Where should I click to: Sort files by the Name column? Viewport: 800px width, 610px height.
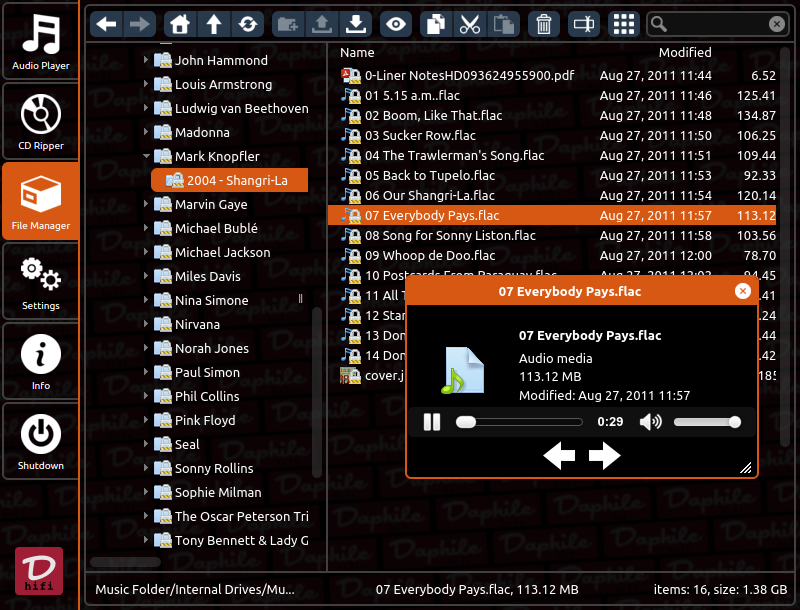coord(357,53)
